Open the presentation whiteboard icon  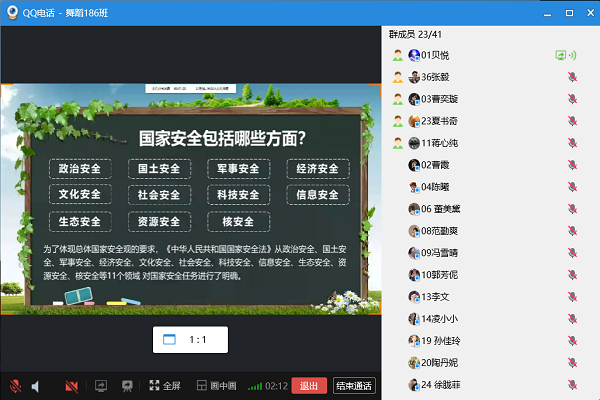pos(127,385)
